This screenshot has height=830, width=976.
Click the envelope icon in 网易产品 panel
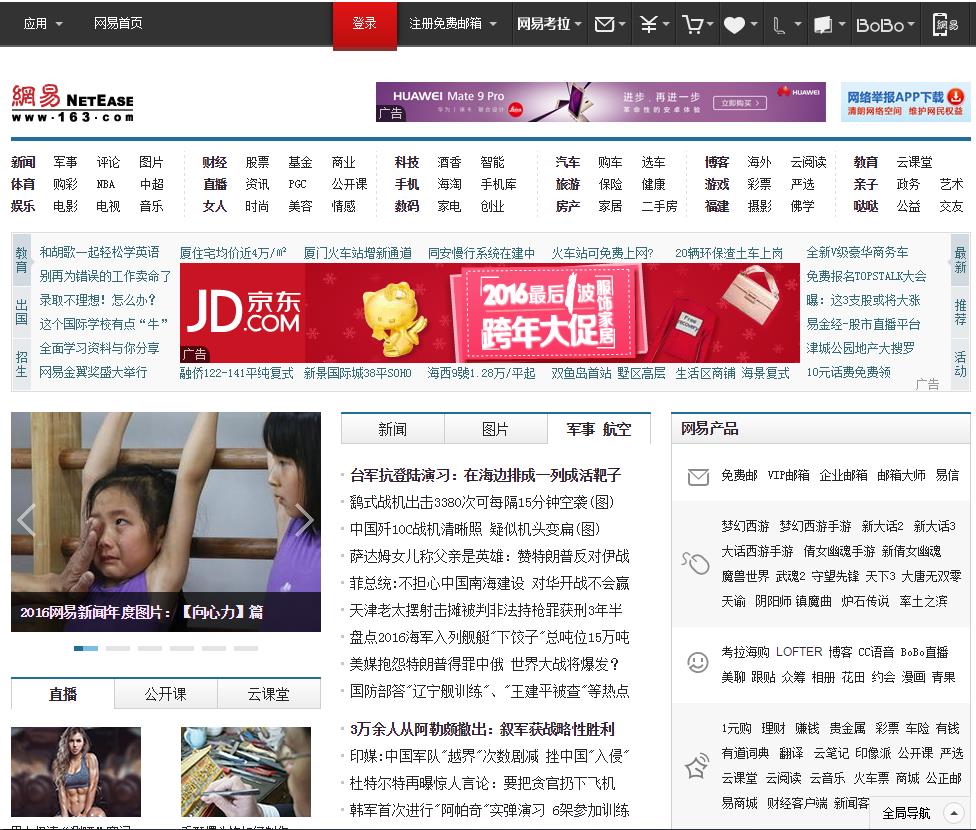[x=698, y=477]
